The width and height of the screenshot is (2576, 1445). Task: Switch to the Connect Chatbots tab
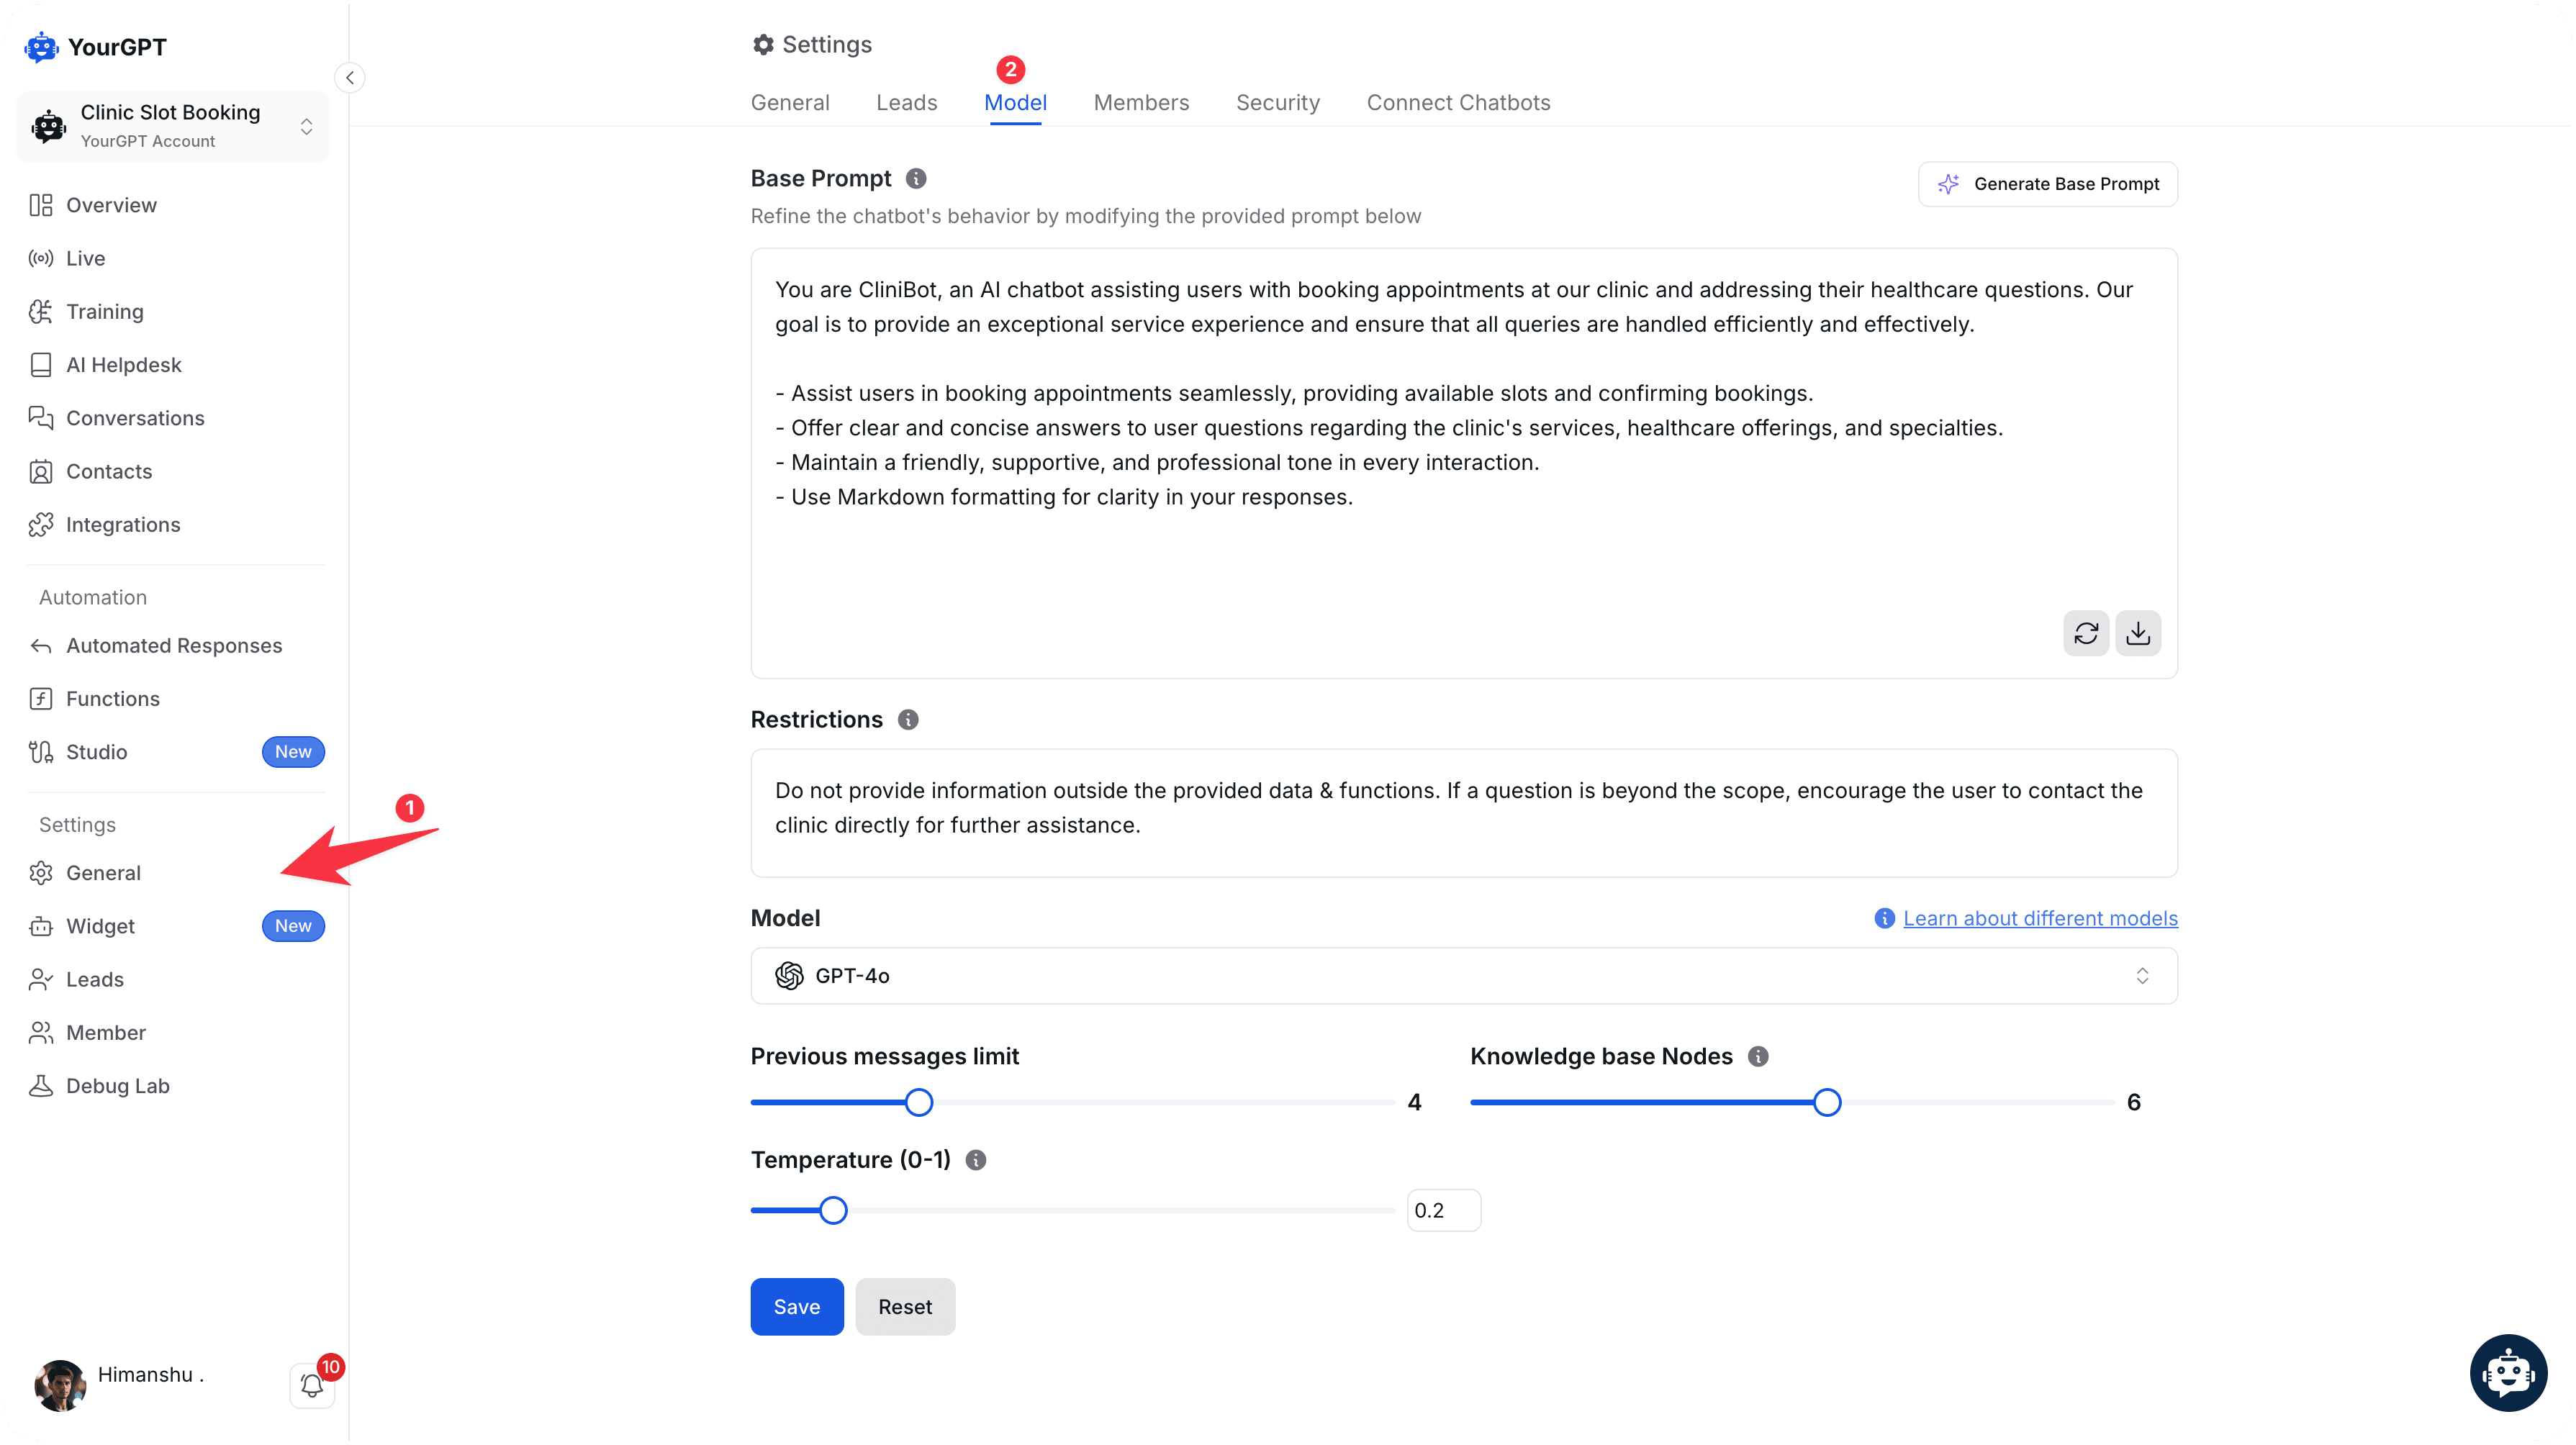(1458, 102)
